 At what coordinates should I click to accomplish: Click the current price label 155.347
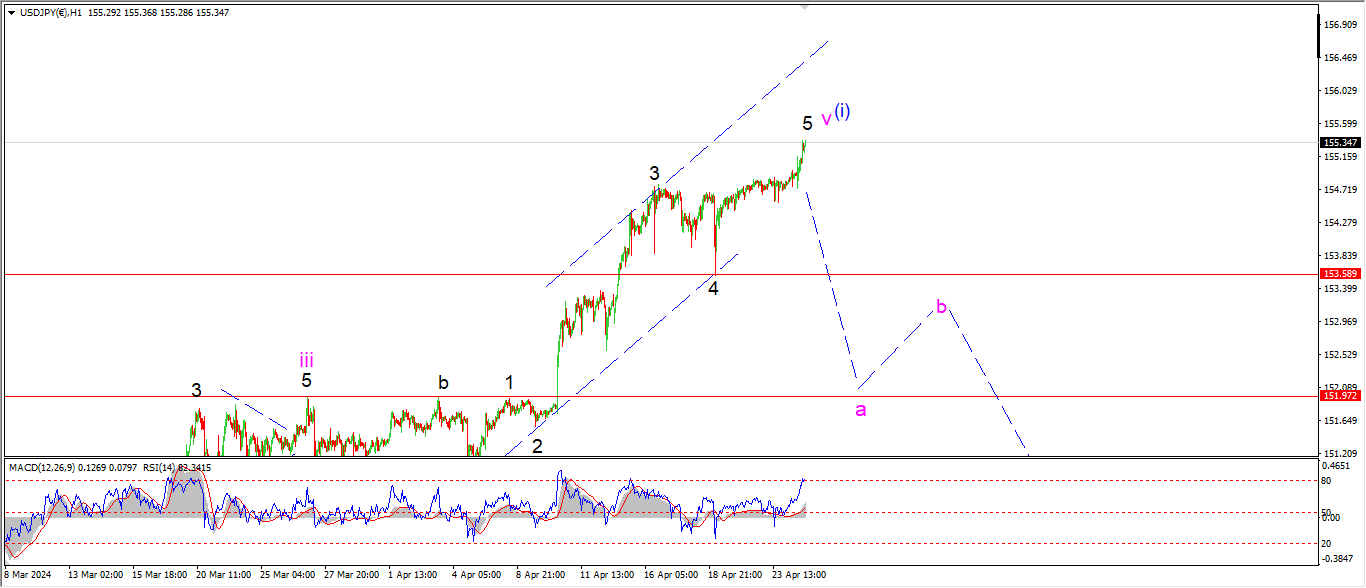[x=1339, y=142]
